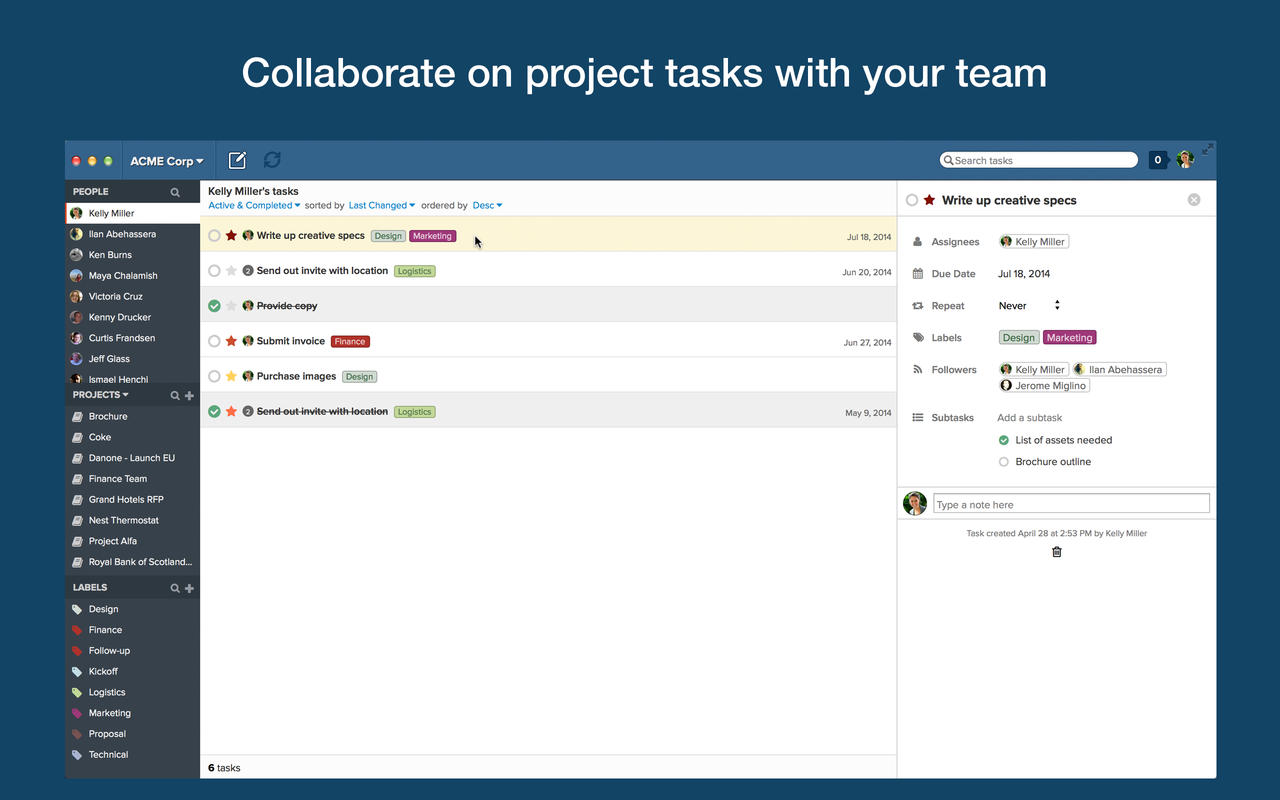Open notifications counter badge

tap(1157, 160)
